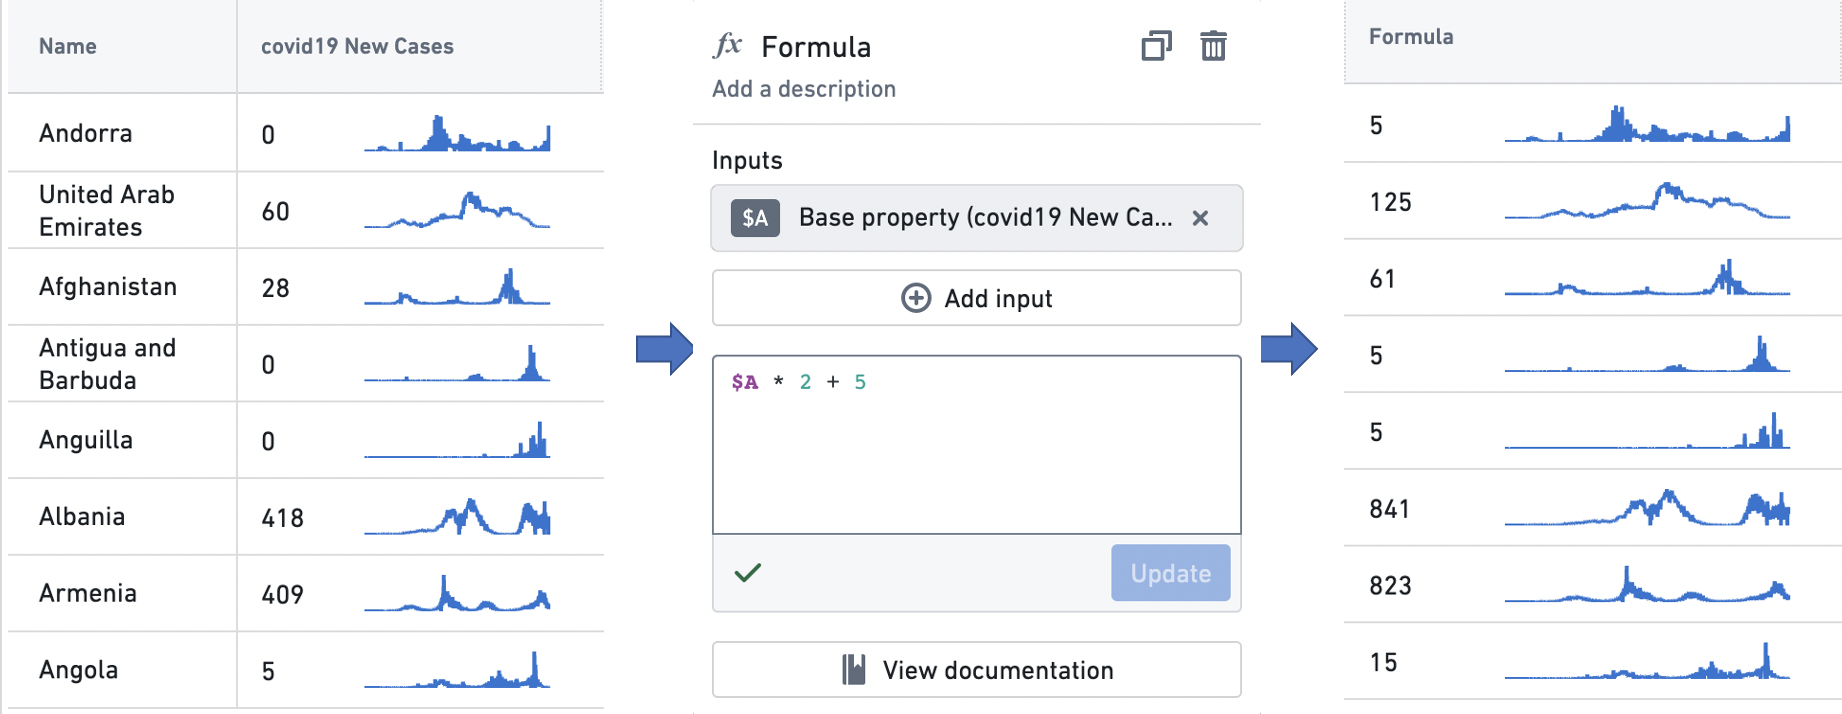This screenshot has height=714, width=1842.
Task: Select the $A variable badge
Action: [x=755, y=218]
